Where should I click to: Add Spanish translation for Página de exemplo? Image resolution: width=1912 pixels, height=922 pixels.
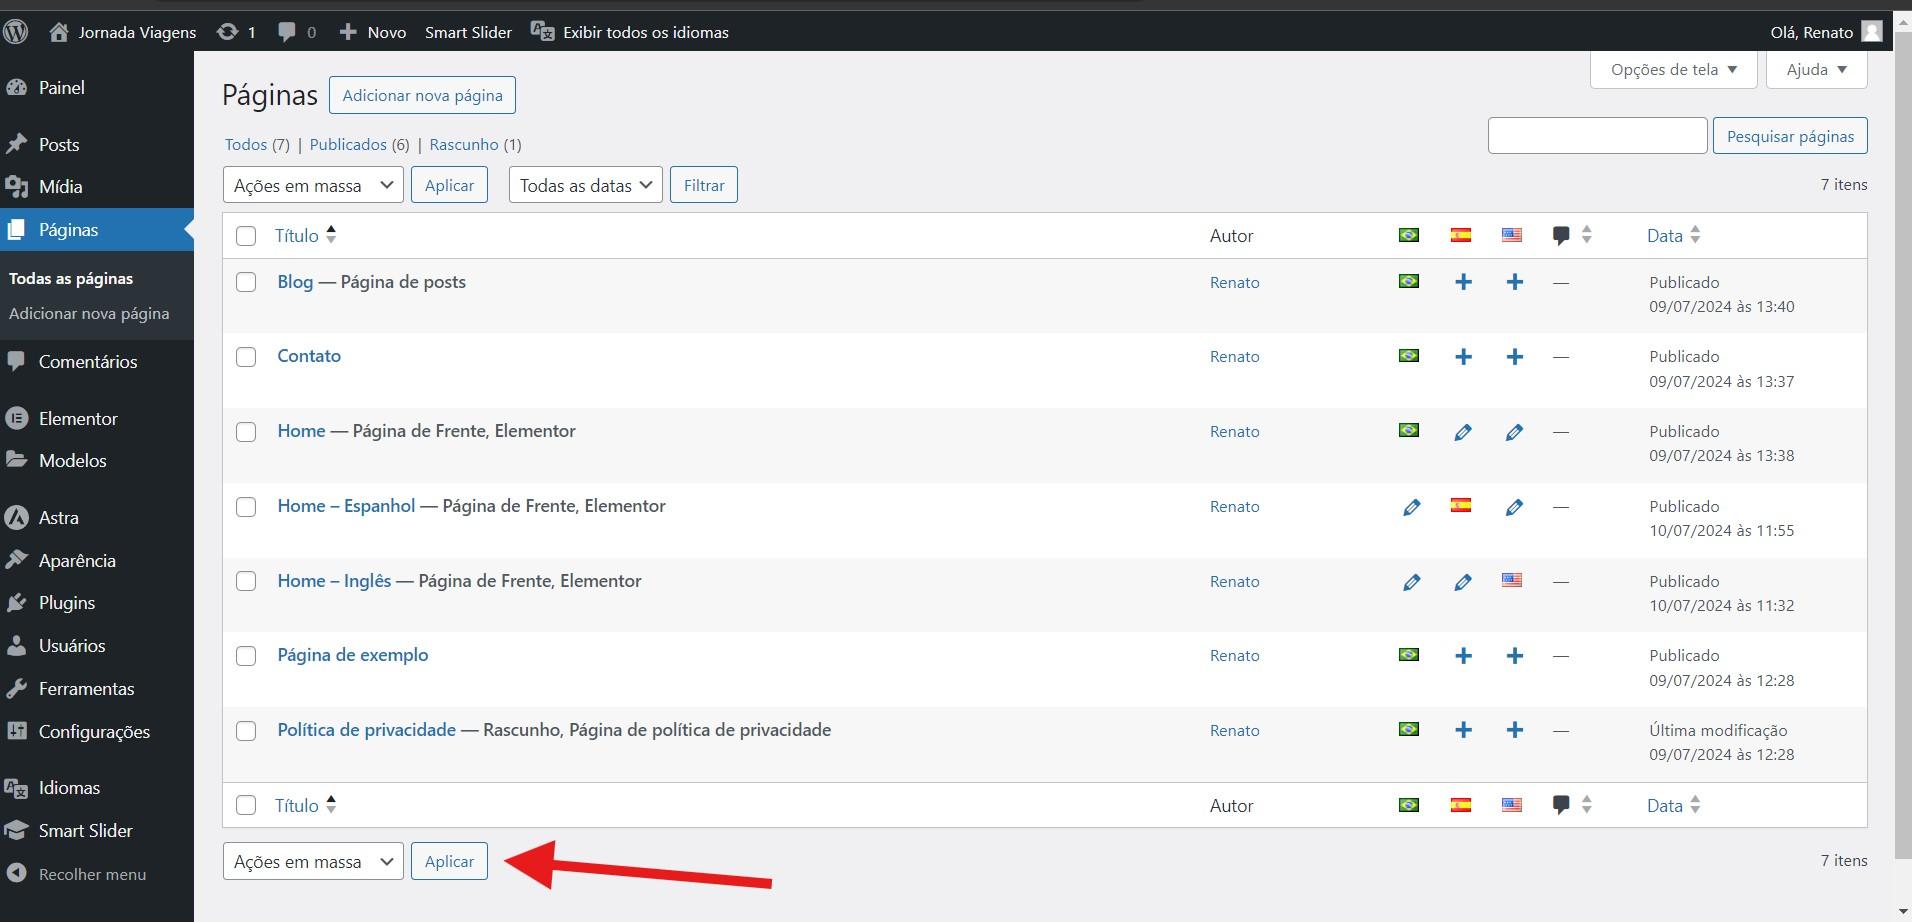(x=1463, y=656)
